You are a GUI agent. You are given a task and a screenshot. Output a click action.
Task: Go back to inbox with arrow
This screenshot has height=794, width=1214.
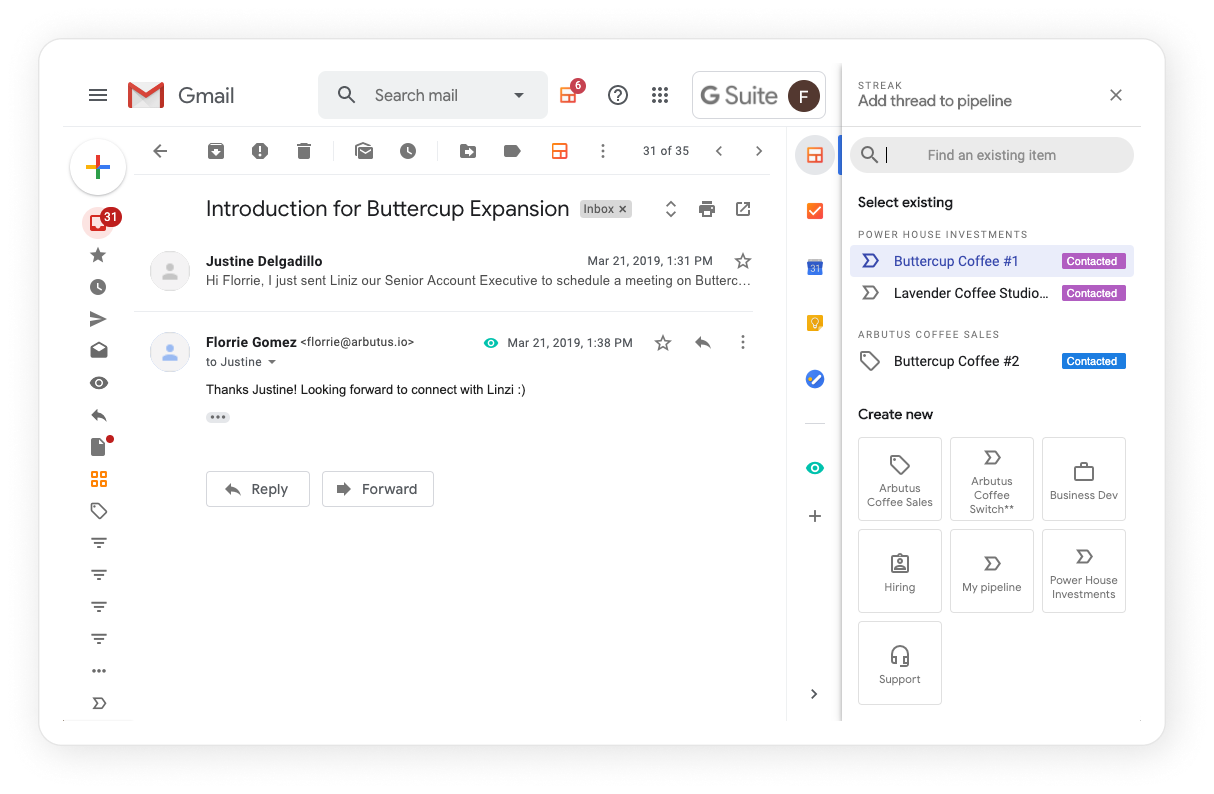160,151
